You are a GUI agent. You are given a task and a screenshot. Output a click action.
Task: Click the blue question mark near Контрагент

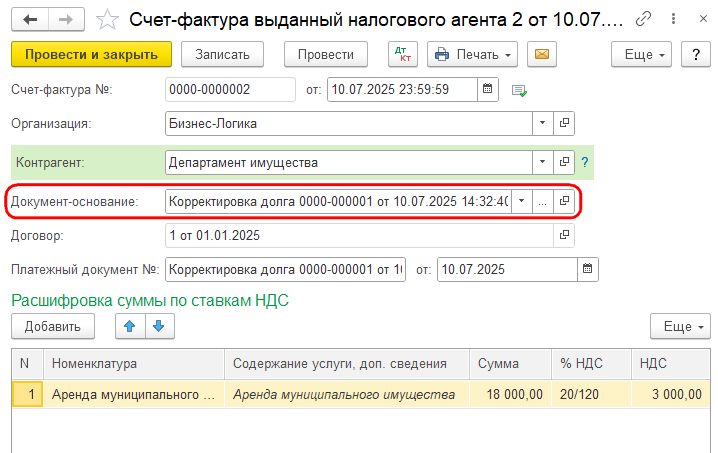(585, 162)
